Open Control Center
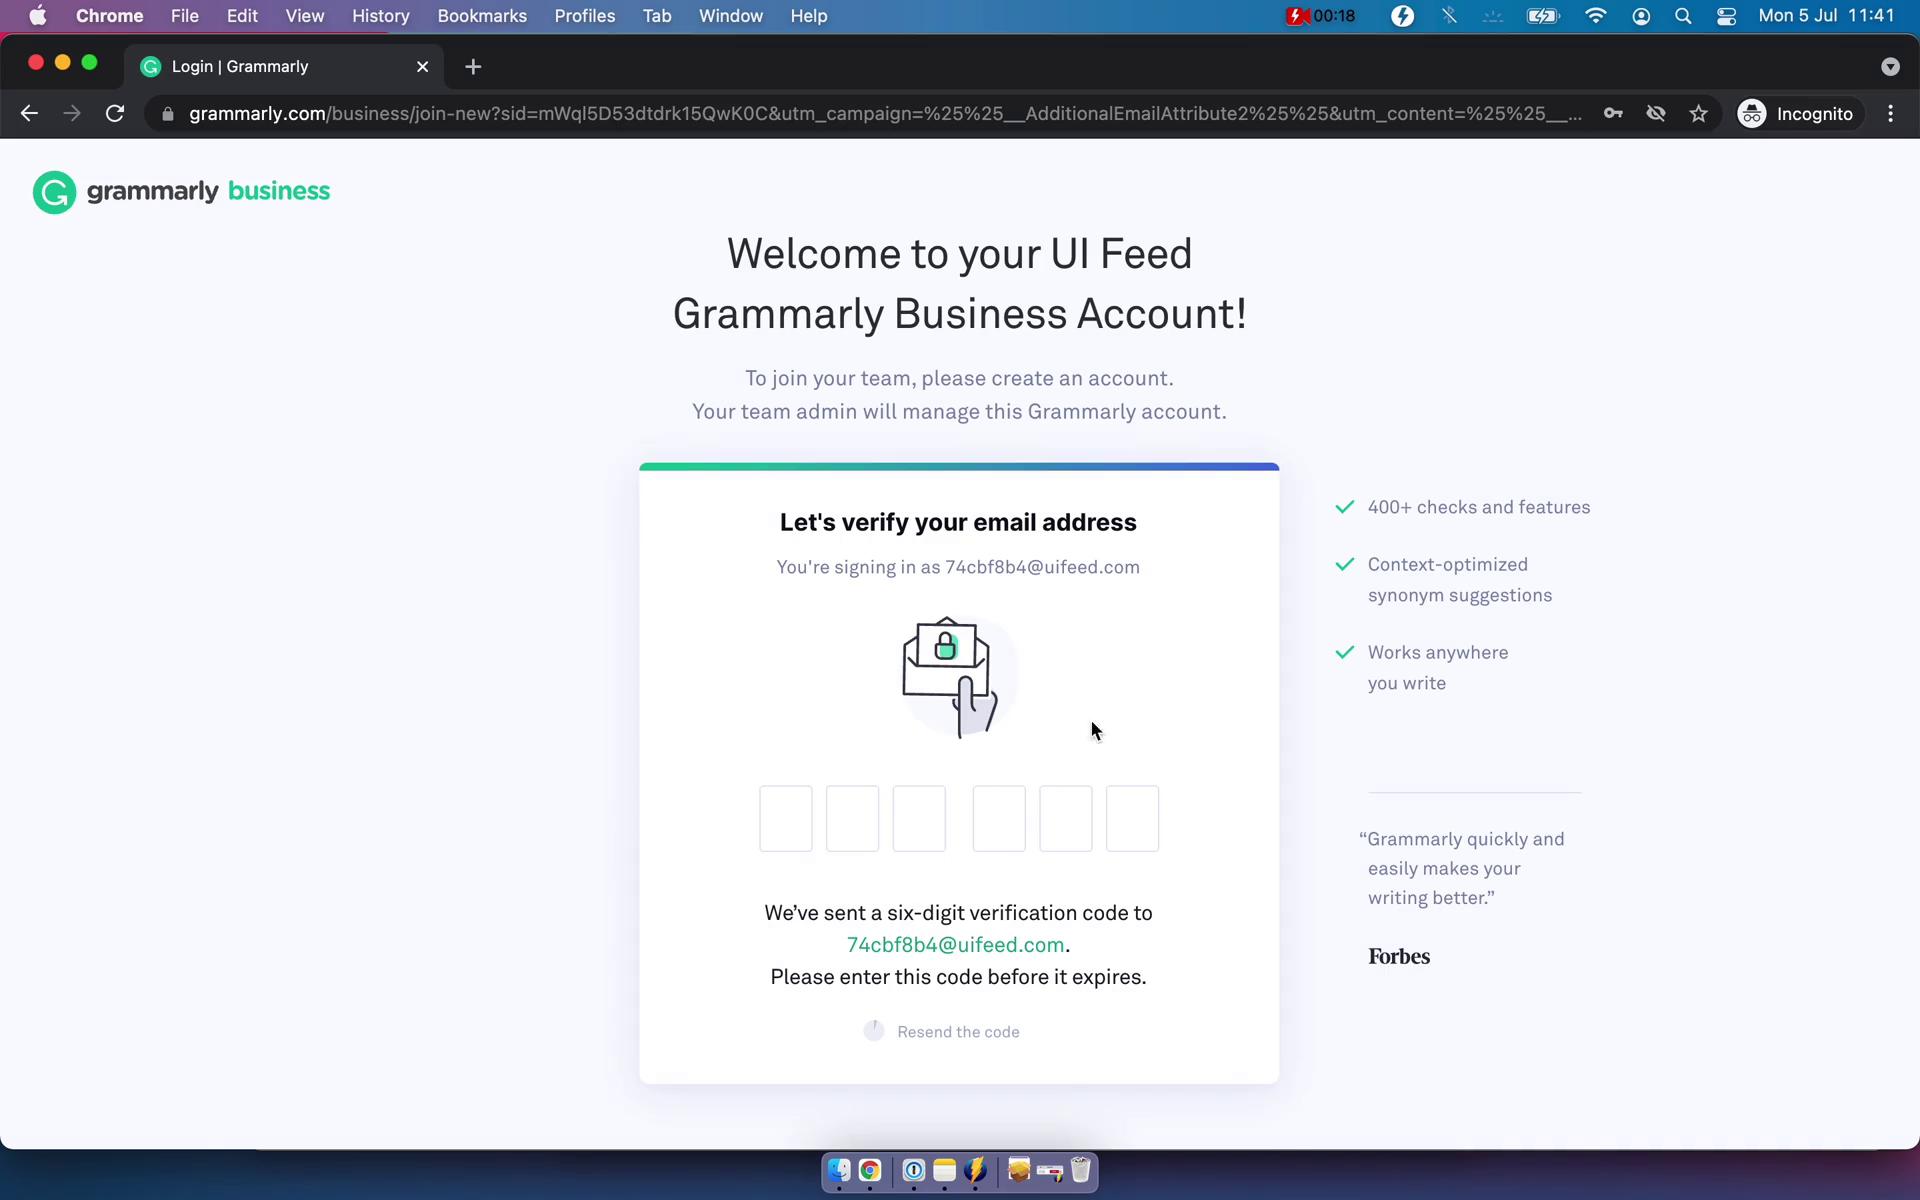 pyautogui.click(x=1727, y=16)
